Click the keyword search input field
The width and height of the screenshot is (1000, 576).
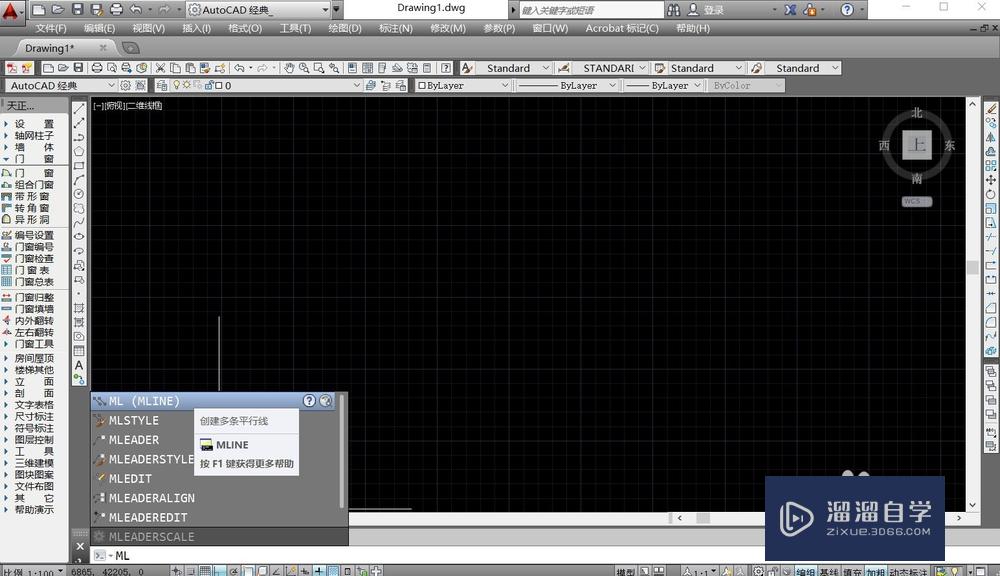click(x=591, y=10)
